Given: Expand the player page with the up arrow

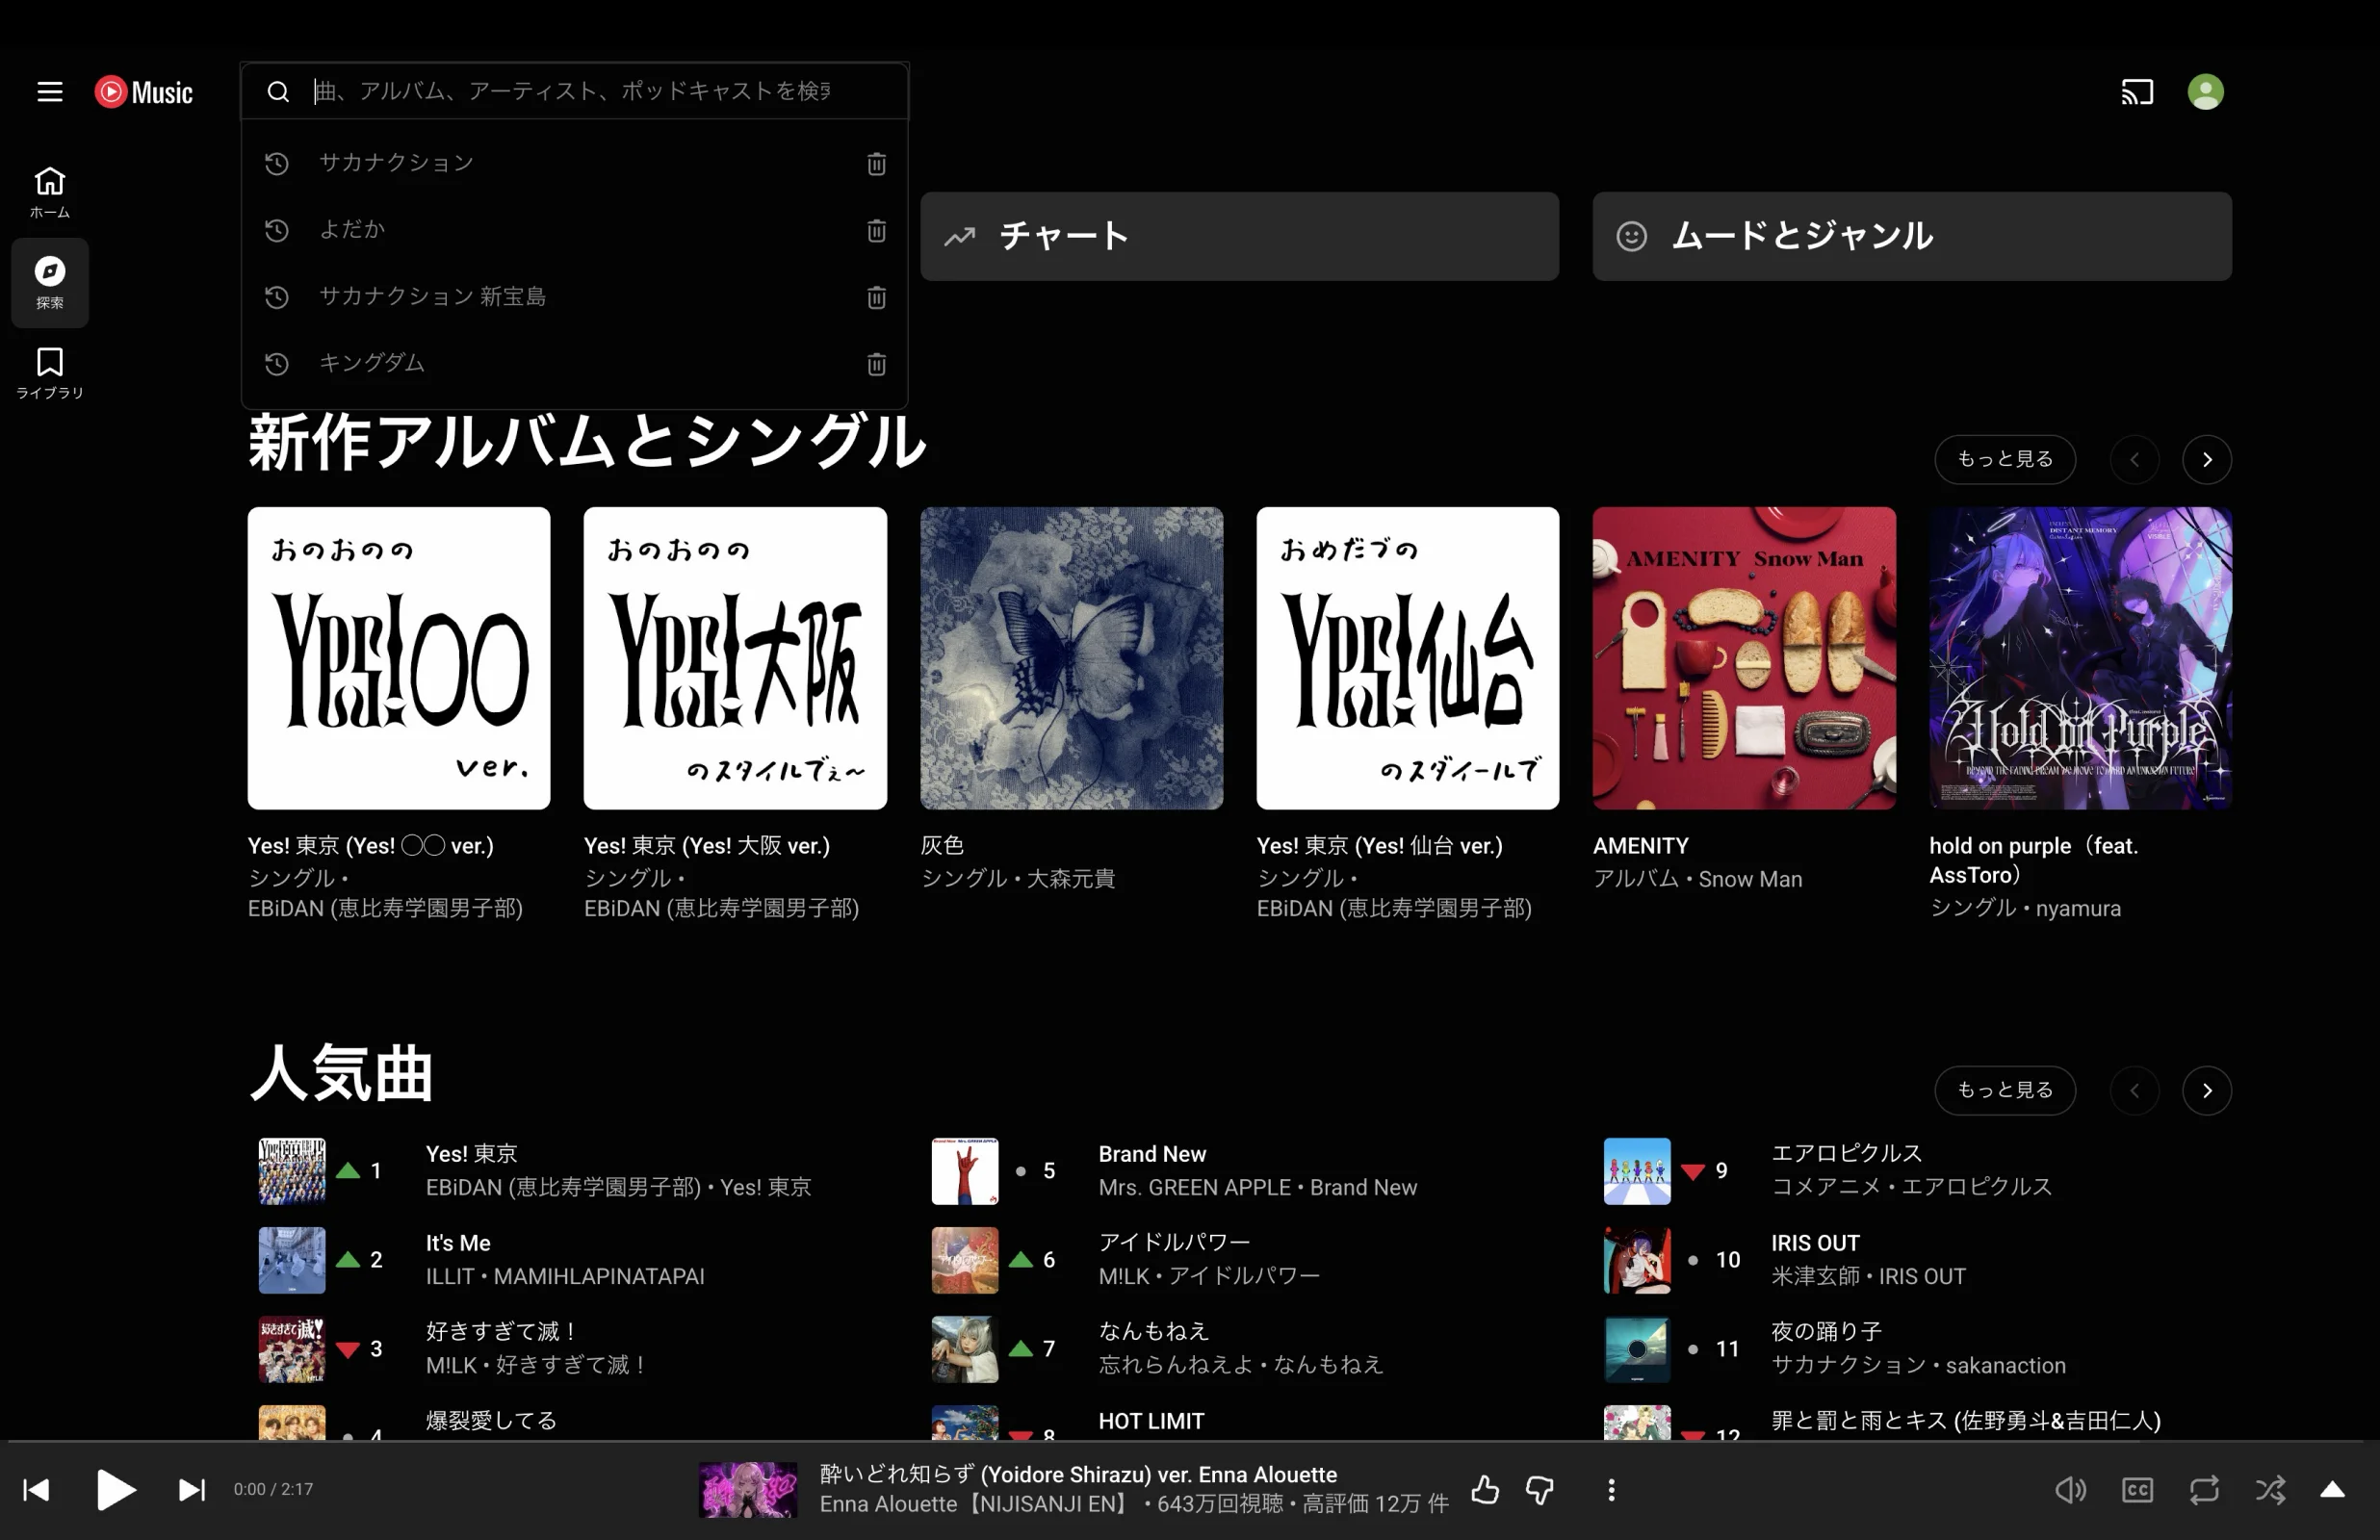Looking at the screenshot, I should click(x=2331, y=1490).
